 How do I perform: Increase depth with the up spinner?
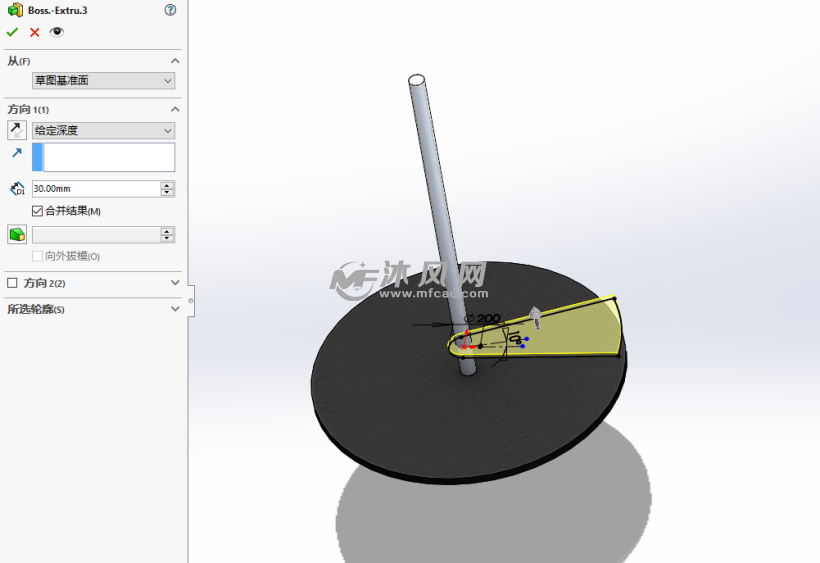tap(167, 185)
